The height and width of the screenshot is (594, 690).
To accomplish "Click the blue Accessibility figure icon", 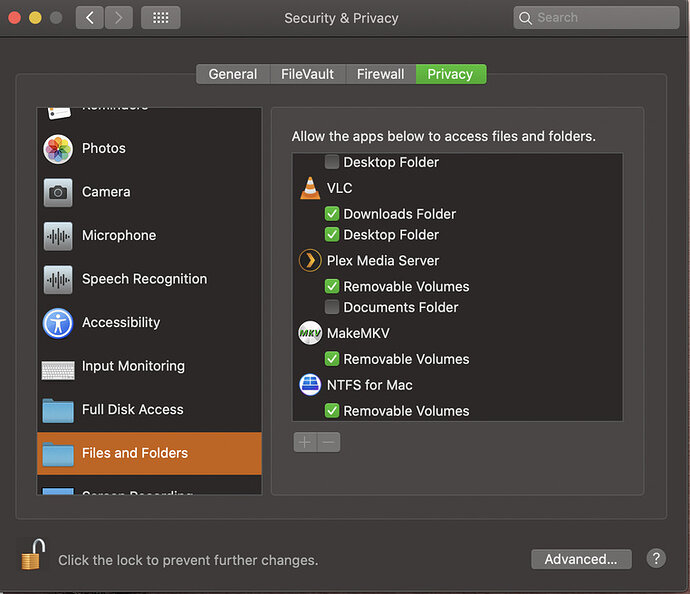I will (x=58, y=323).
